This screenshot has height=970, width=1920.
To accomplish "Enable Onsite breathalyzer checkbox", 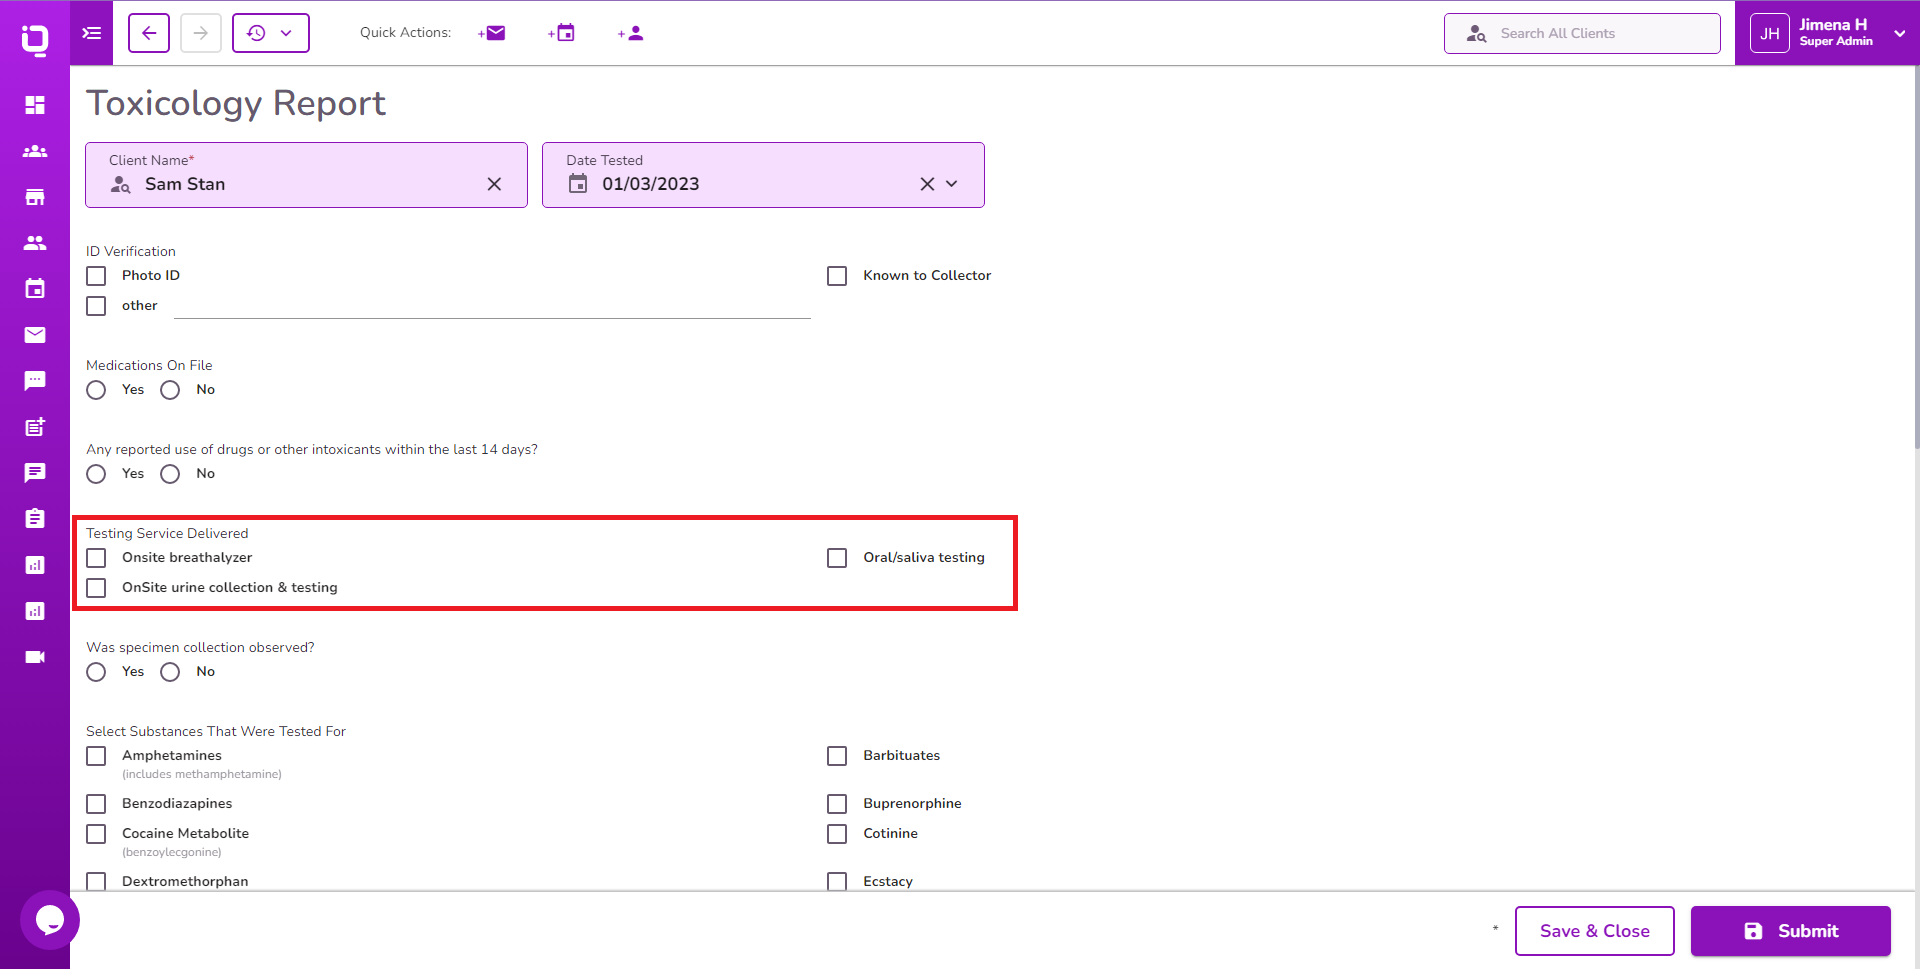I will point(96,558).
